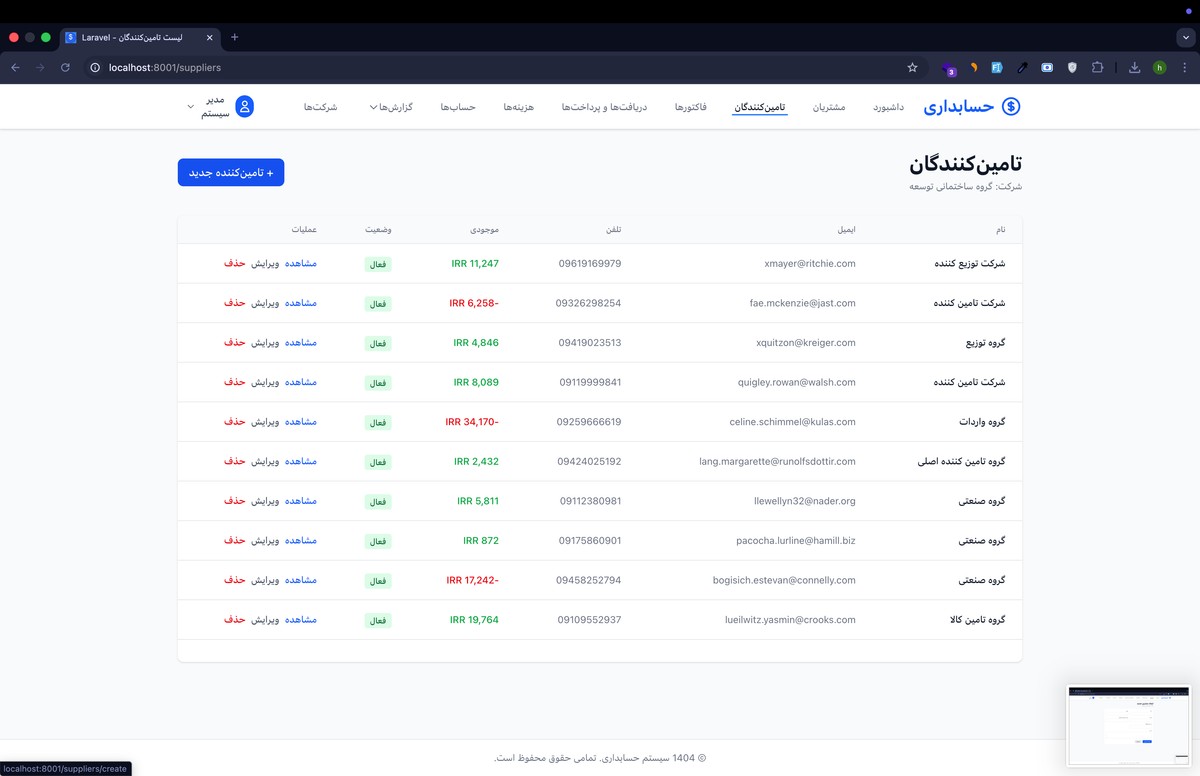This screenshot has height=776, width=1200.
Task: Toggle فعال status on شرکت توزیع کننده row
Action: [x=377, y=264]
